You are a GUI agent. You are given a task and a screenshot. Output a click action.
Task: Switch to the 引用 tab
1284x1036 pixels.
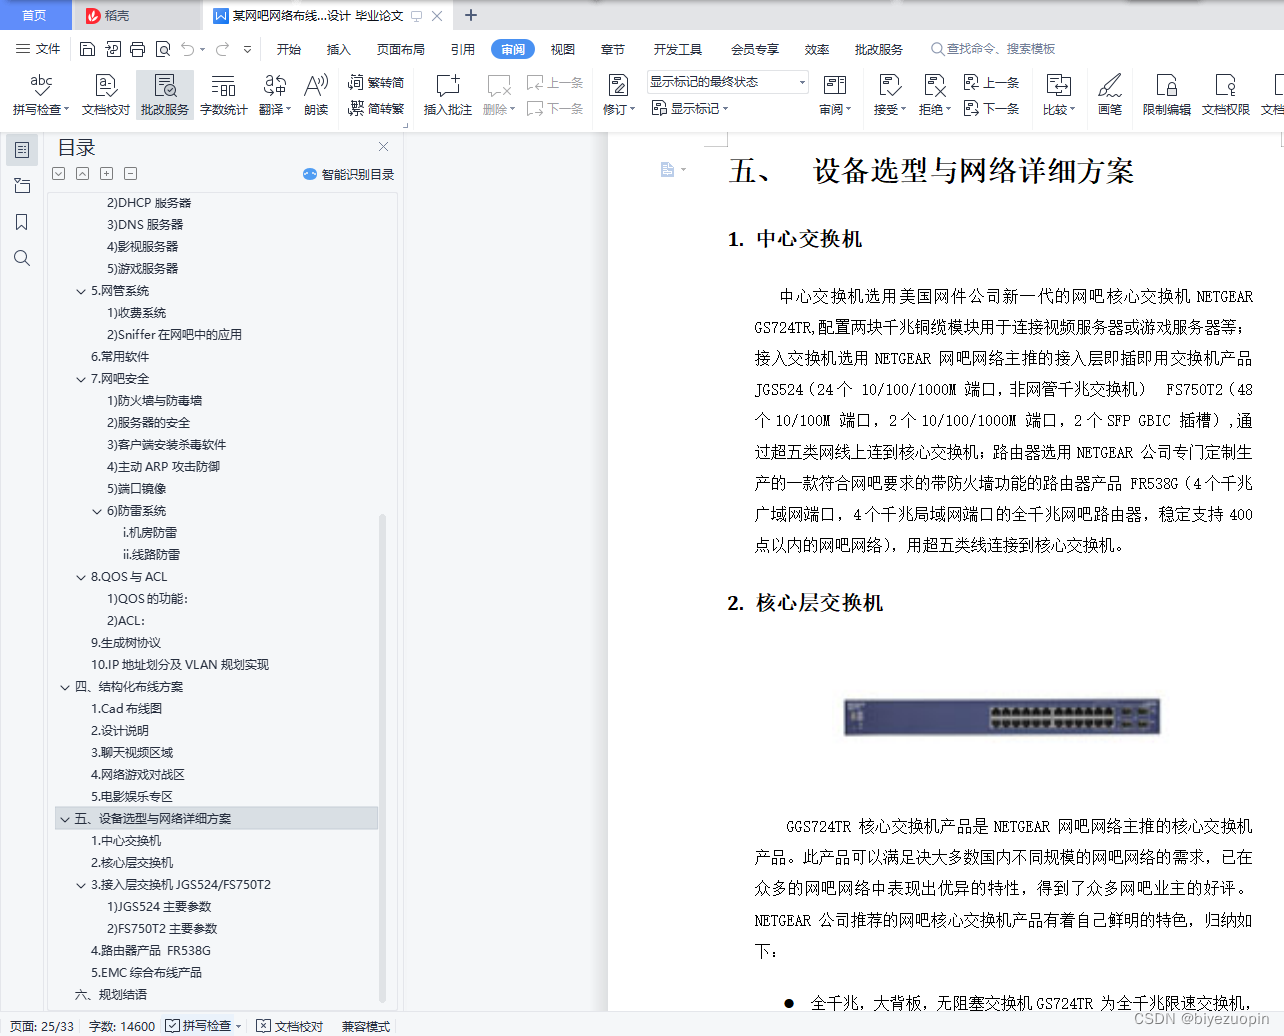pyautogui.click(x=463, y=49)
